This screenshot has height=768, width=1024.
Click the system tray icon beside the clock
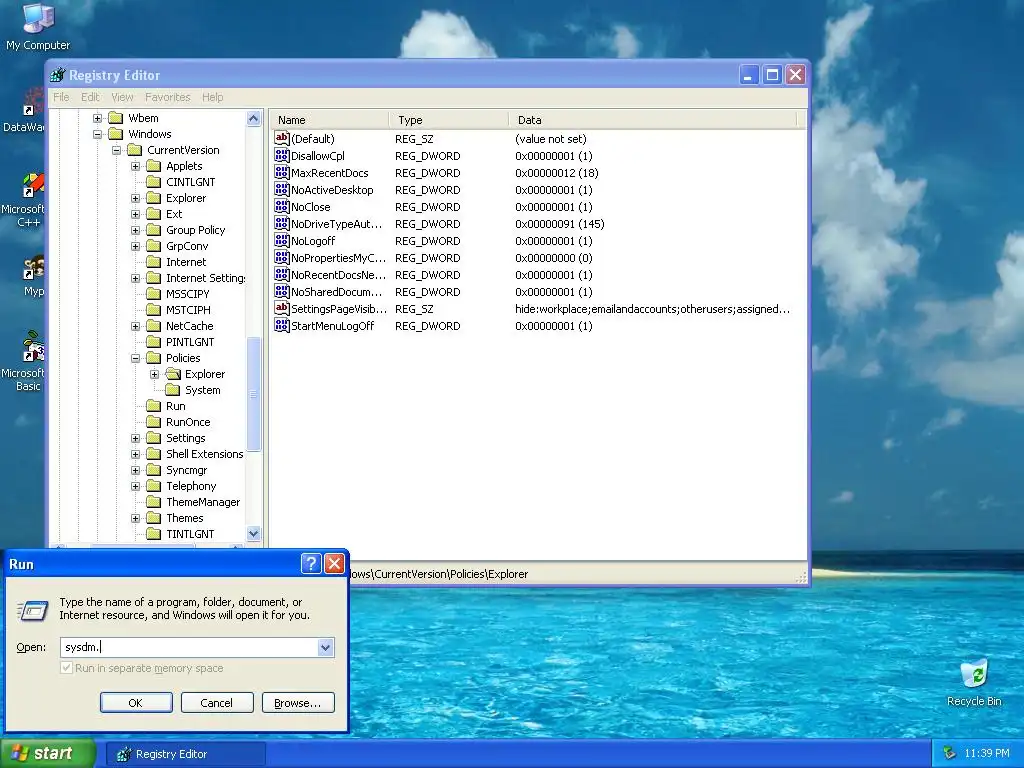[950, 753]
